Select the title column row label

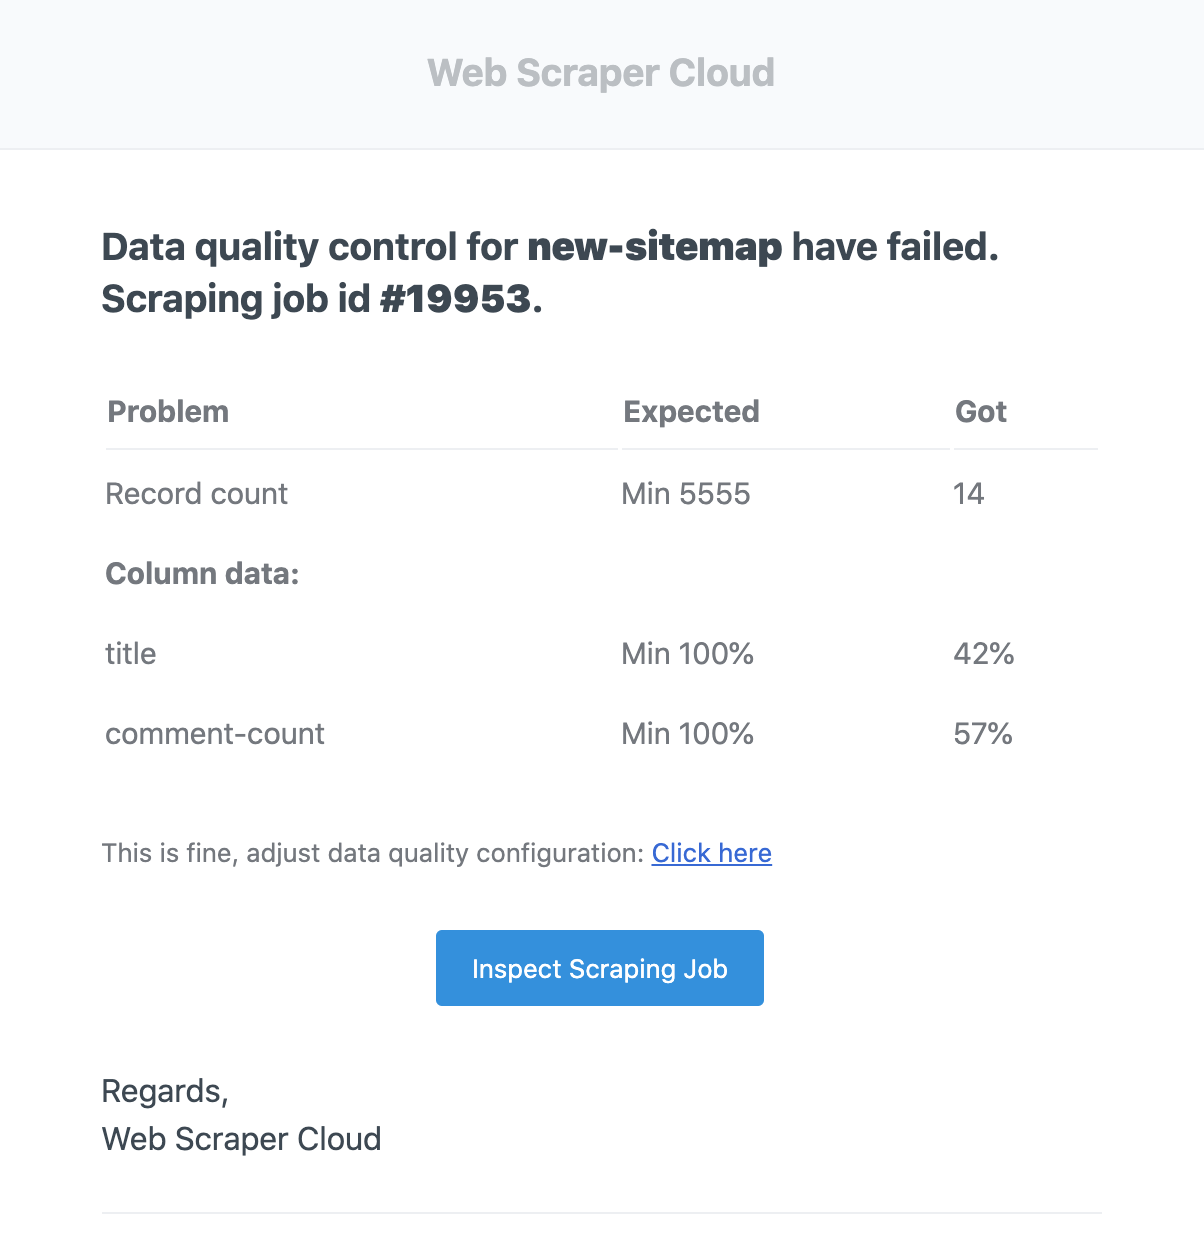(x=131, y=654)
